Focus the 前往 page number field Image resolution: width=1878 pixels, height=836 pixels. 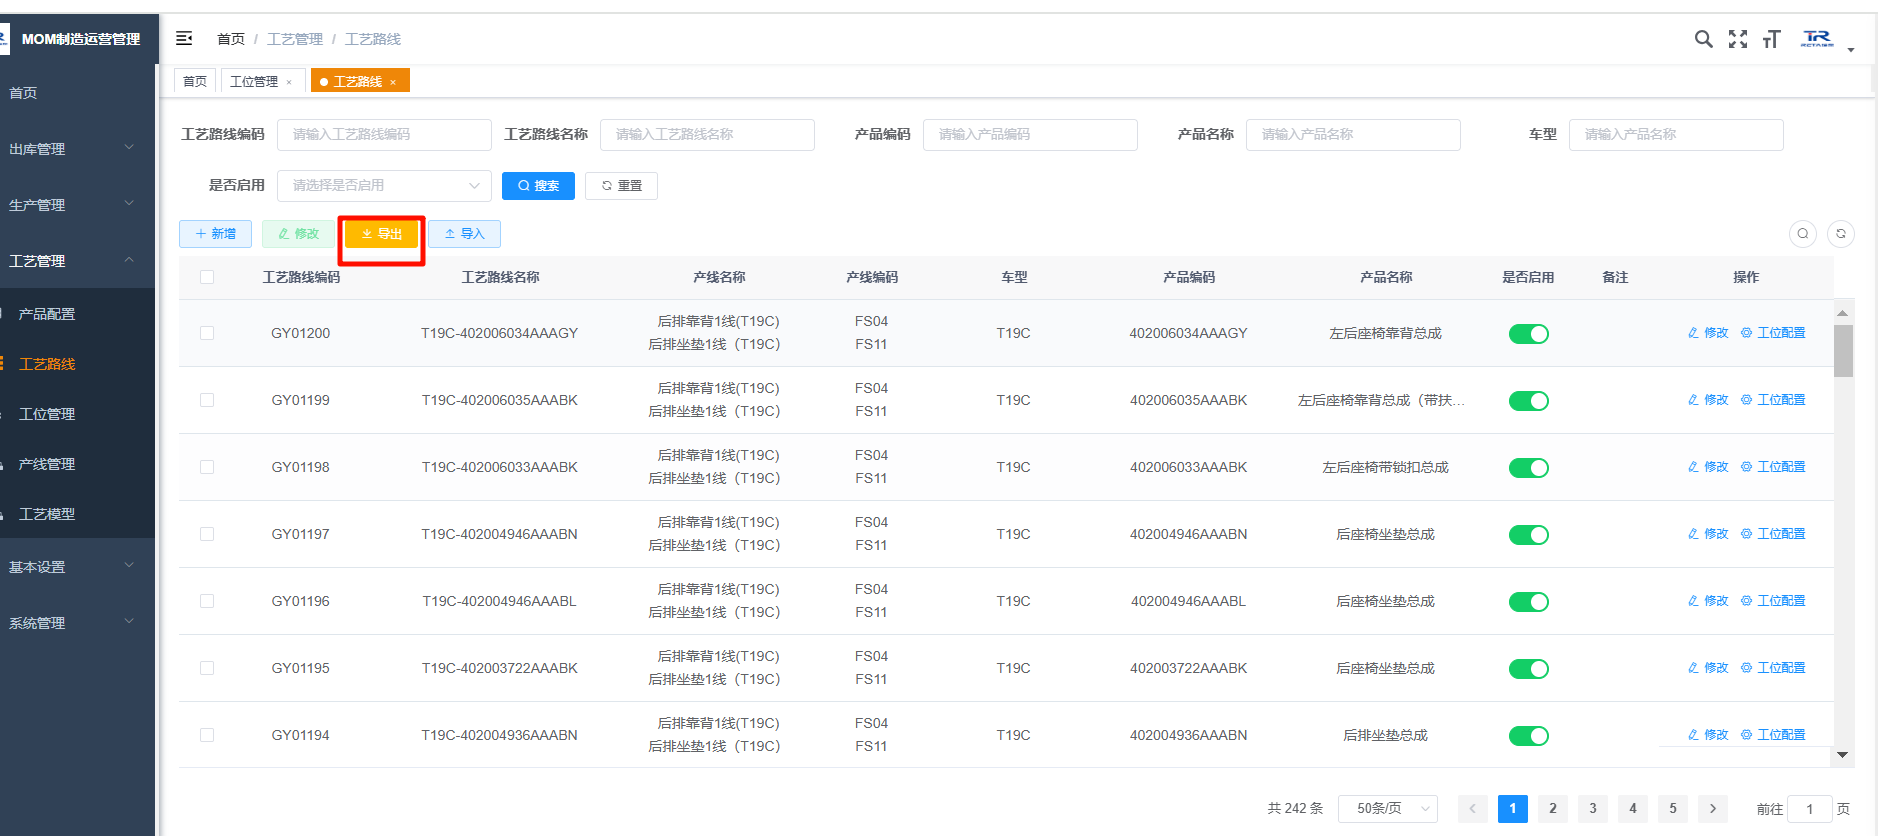[1810, 809]
